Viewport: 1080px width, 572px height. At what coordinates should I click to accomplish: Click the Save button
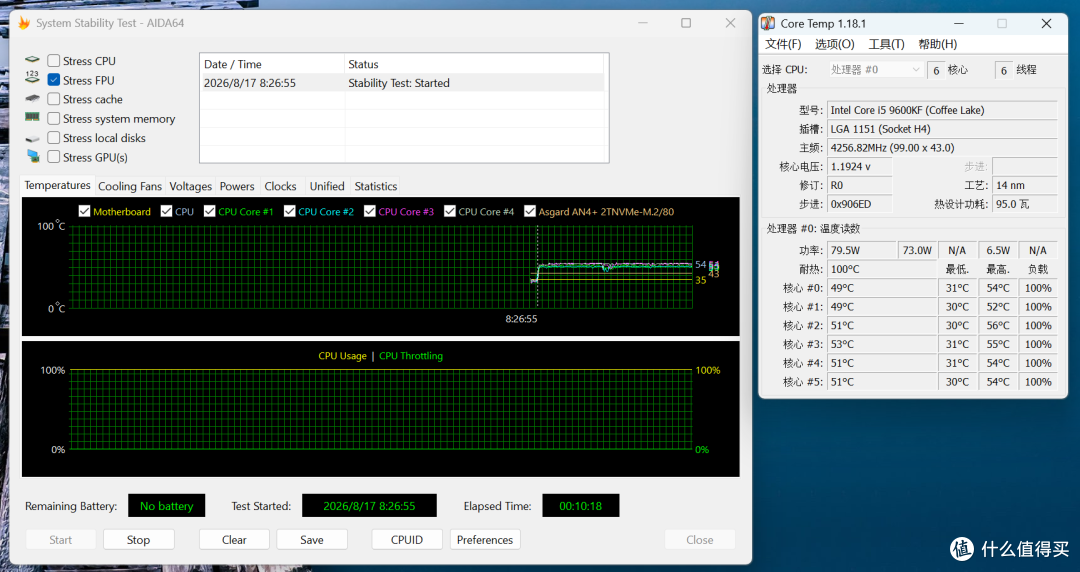pos(312,540)
